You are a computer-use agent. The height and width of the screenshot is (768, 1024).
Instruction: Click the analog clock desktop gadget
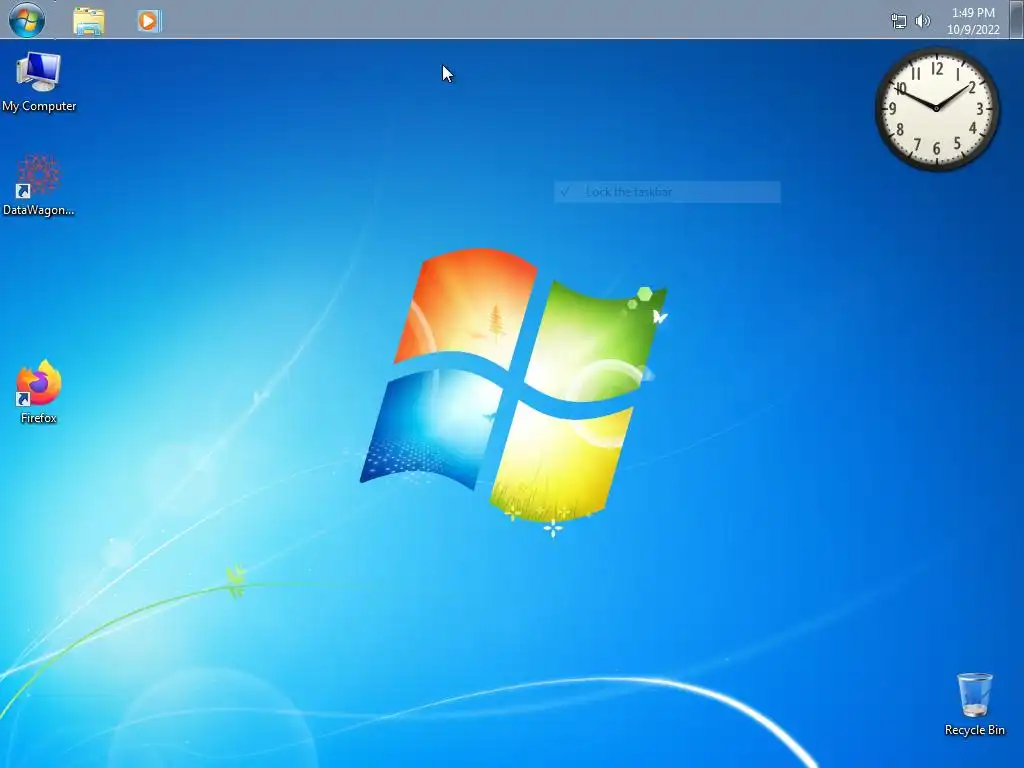tap(936, 108)
